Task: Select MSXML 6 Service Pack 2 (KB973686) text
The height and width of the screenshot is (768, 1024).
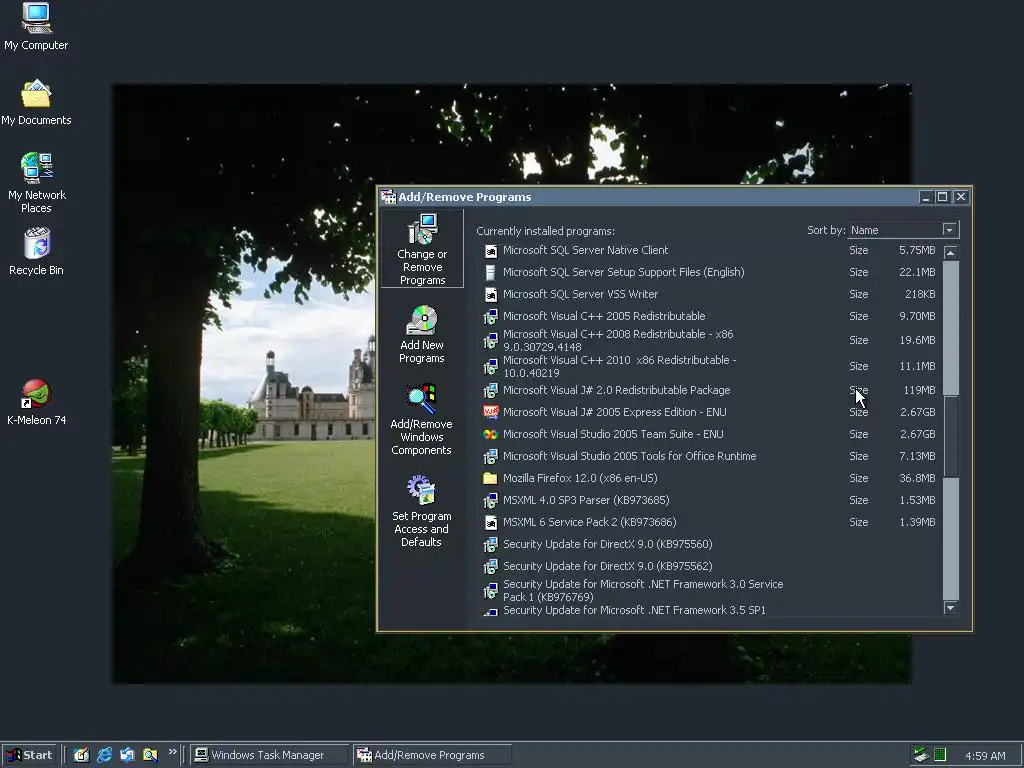Action: [590, 522]
